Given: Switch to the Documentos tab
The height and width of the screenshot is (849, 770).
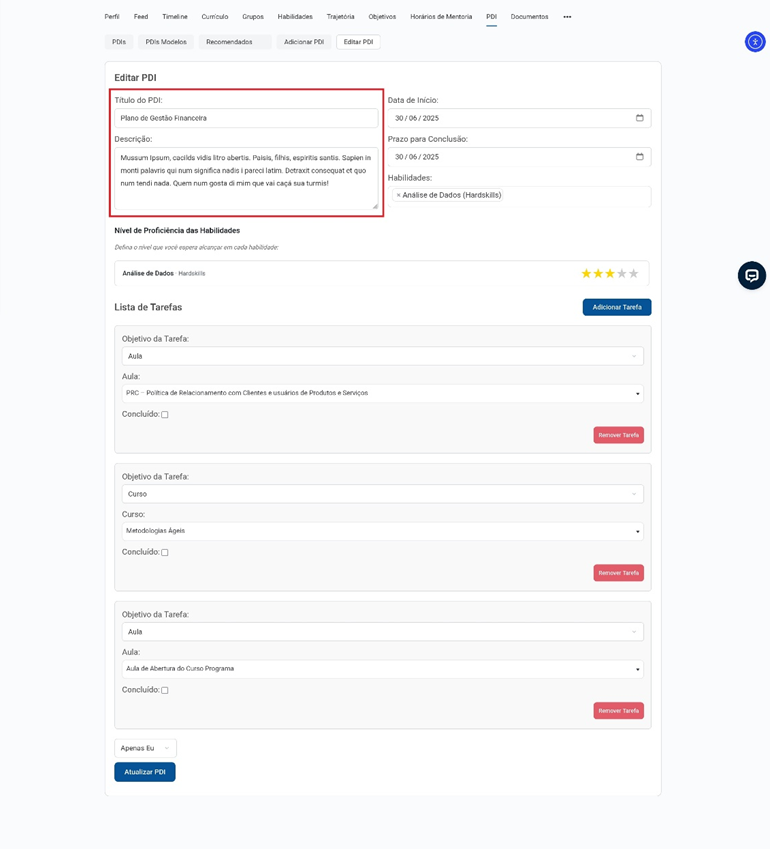Looking at the screenshot, I should click(x=529, y=17).
